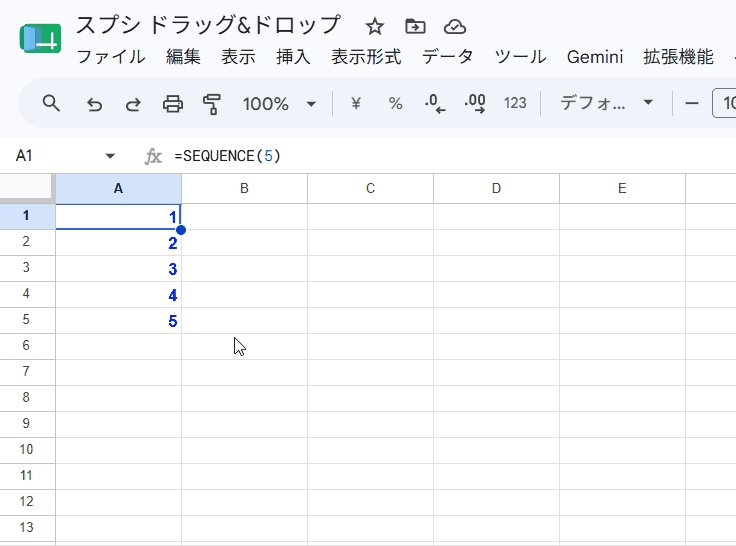Click cell A1 containing 1

click(x=118, y=216)
